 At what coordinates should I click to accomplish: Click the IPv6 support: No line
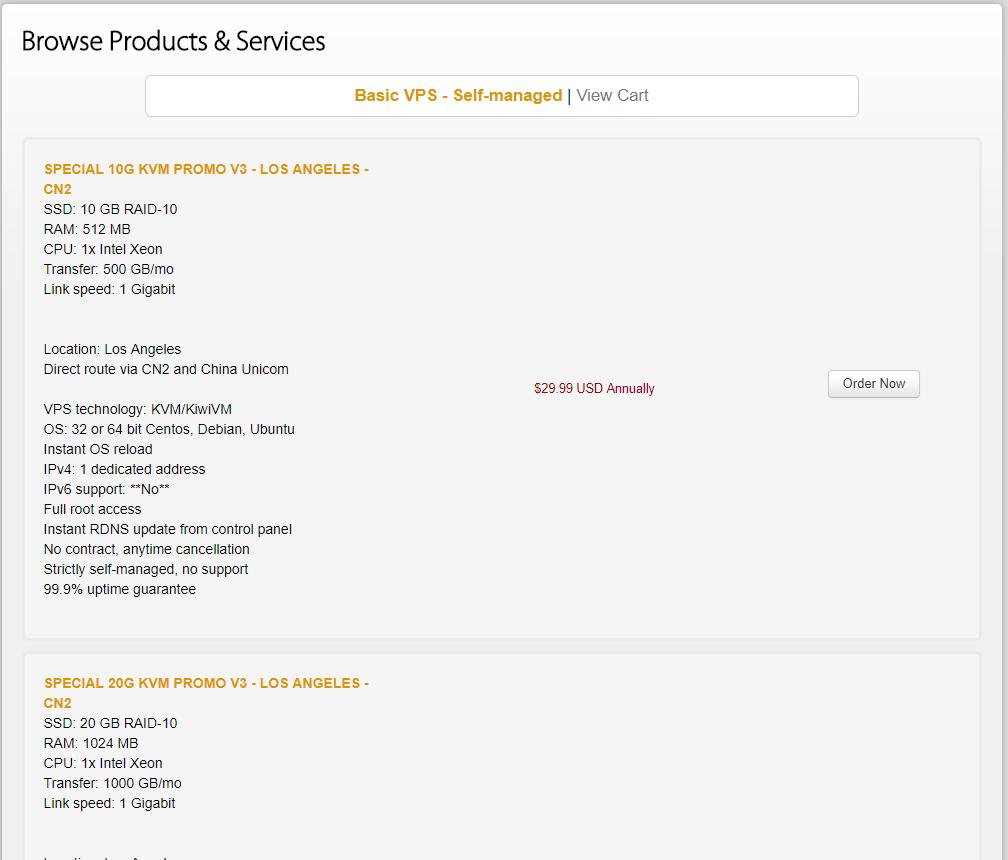106,490
